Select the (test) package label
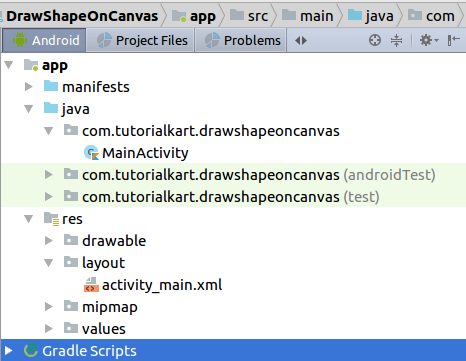Image resolution: width=466 pixels, height=361 pixels. (231, 197)
